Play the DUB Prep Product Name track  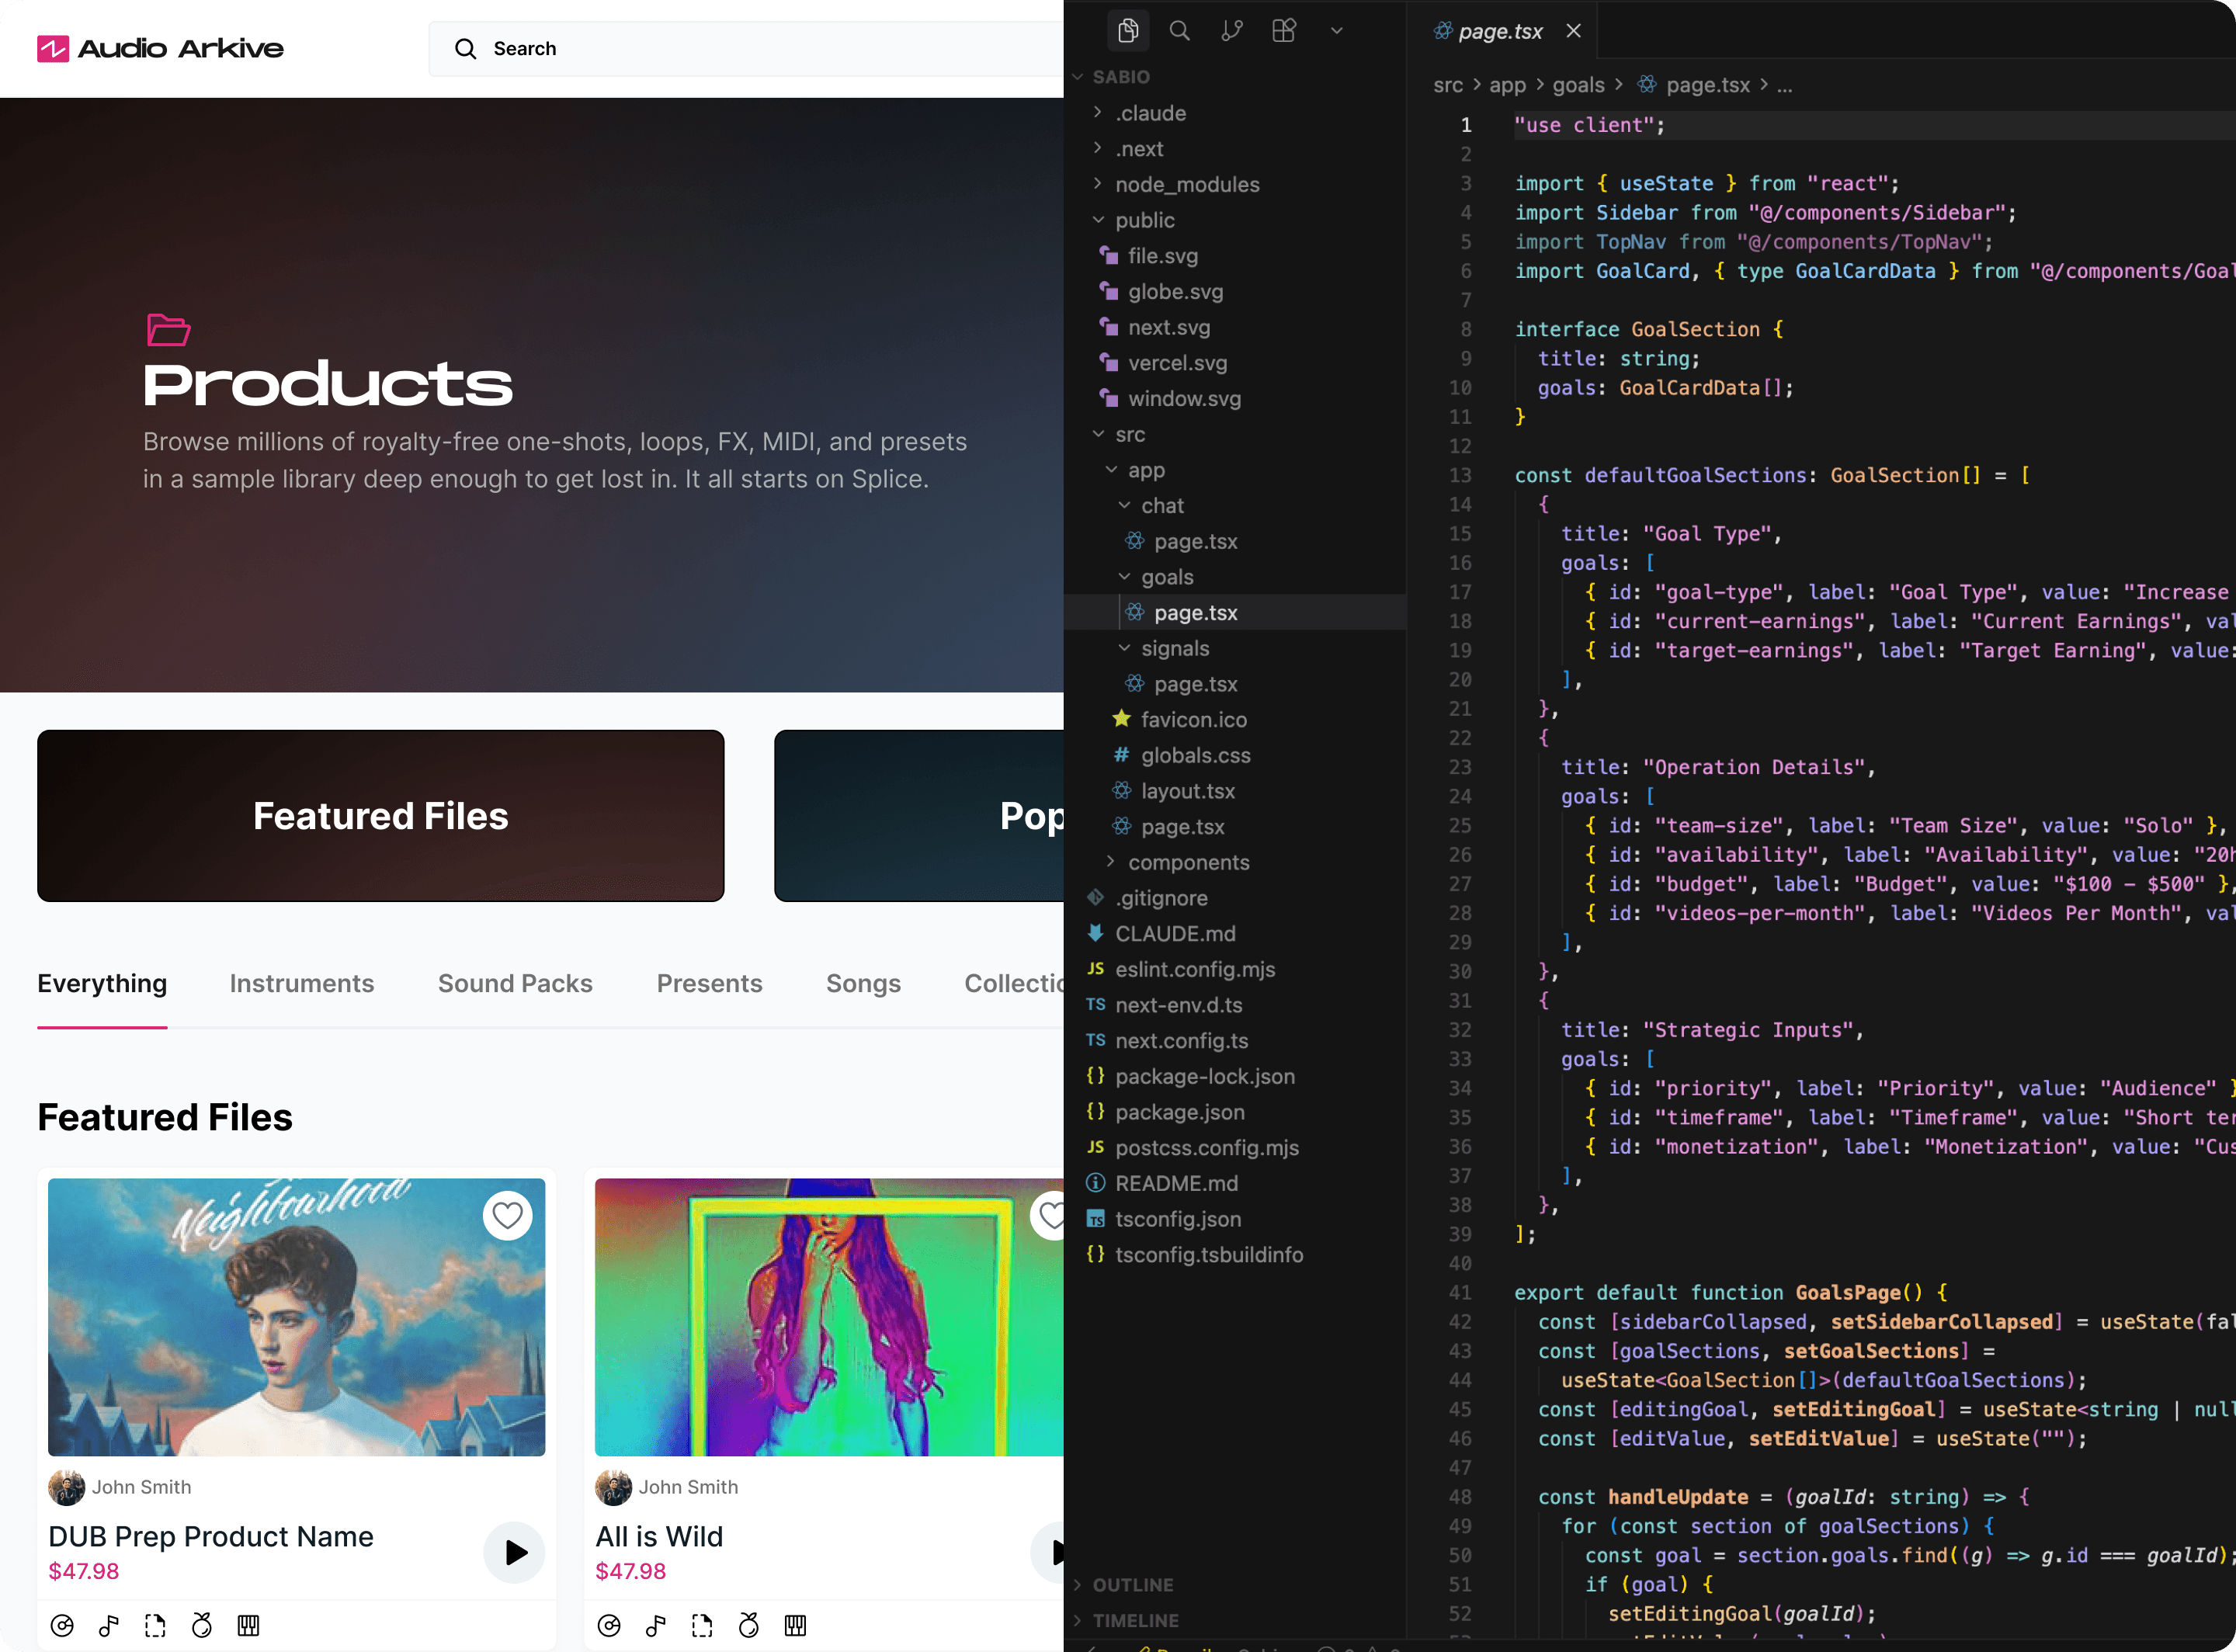pos(515,1552)
